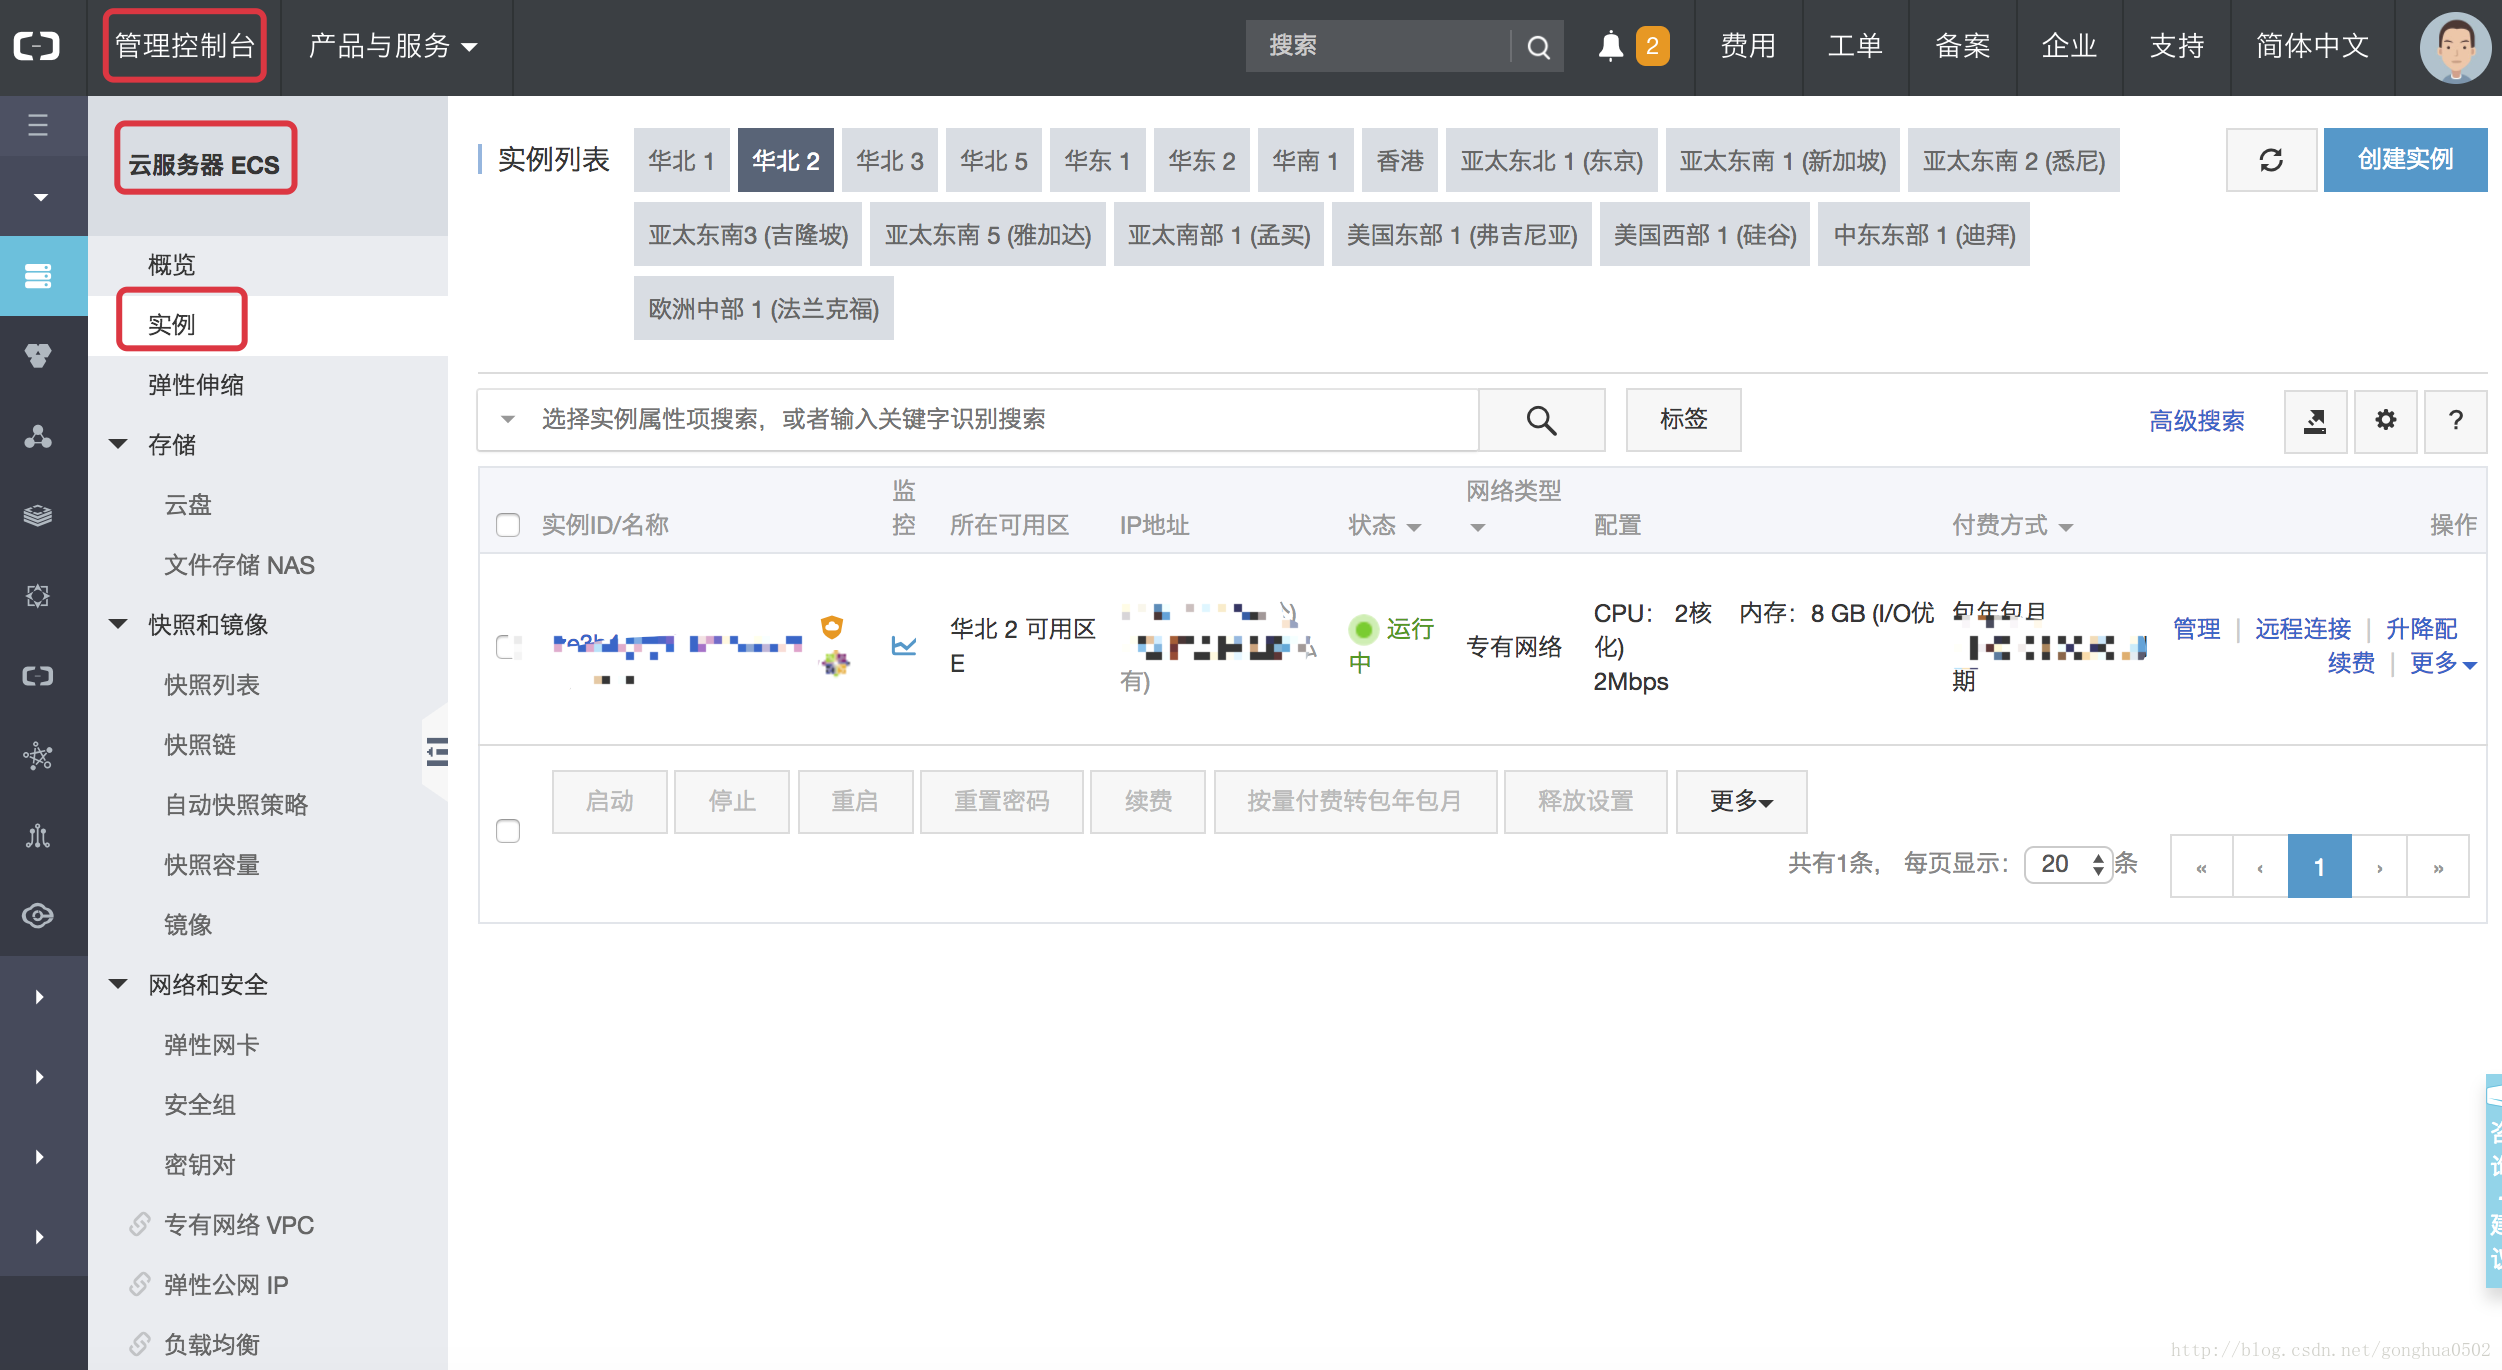Open the 网络类型 filter dropdown

(1478, 528)
